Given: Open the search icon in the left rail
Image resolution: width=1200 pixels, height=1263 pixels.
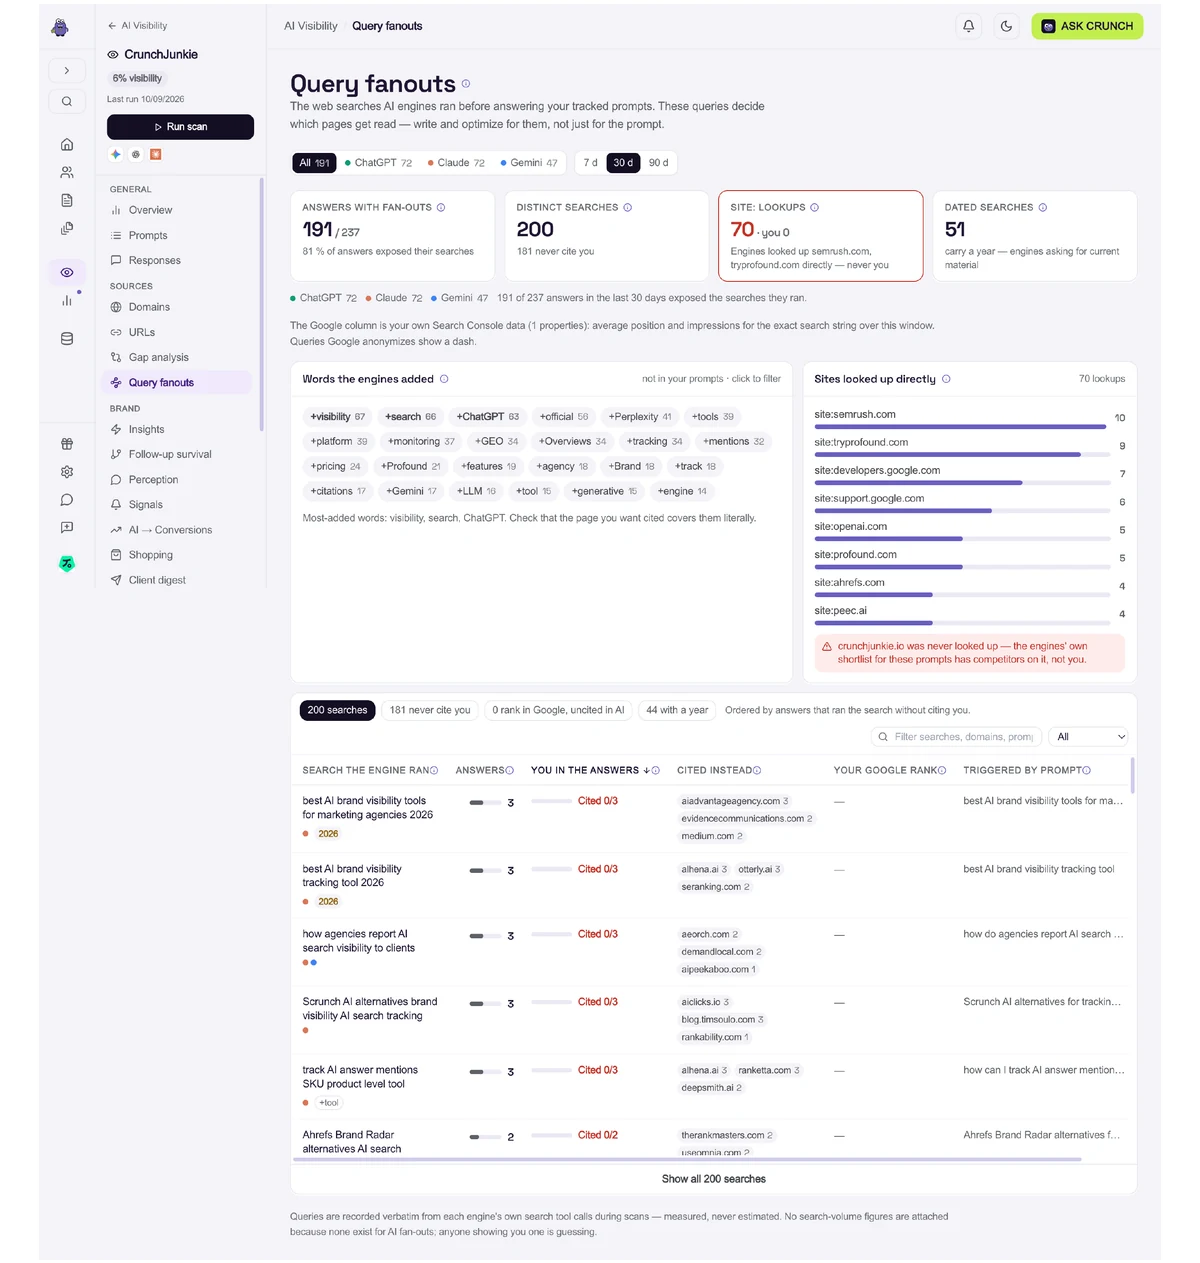Looking at the screenshot, I should [x=67, y=101].
